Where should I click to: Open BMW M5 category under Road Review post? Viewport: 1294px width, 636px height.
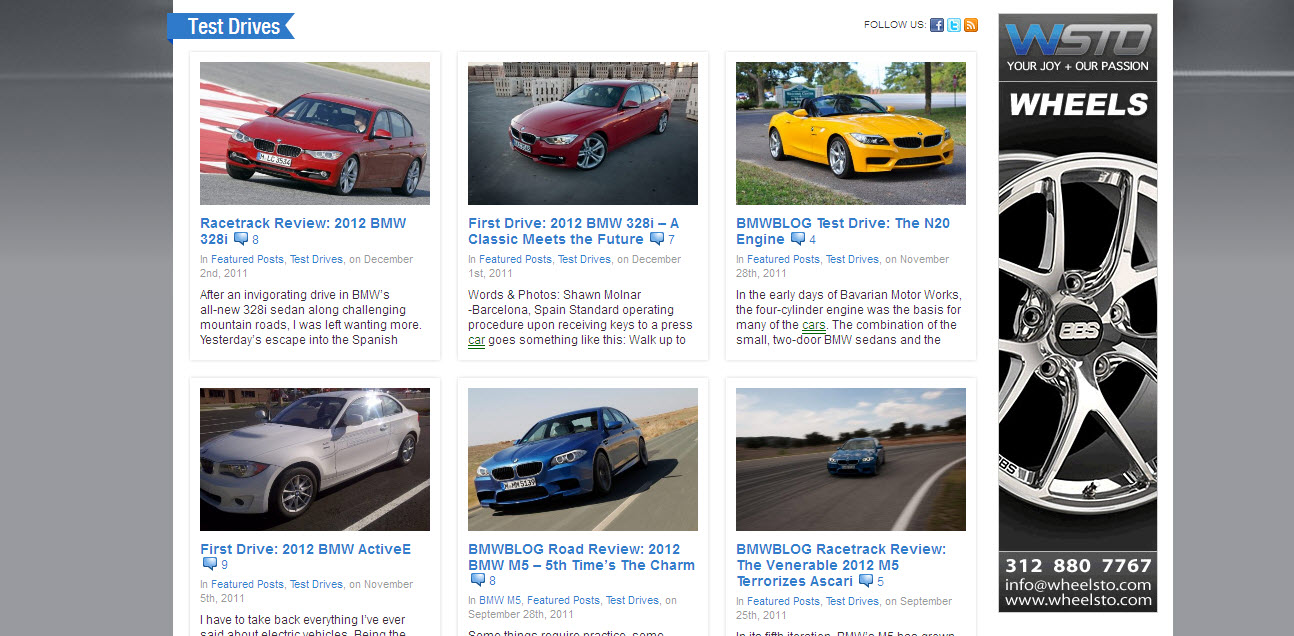point(499,600)
